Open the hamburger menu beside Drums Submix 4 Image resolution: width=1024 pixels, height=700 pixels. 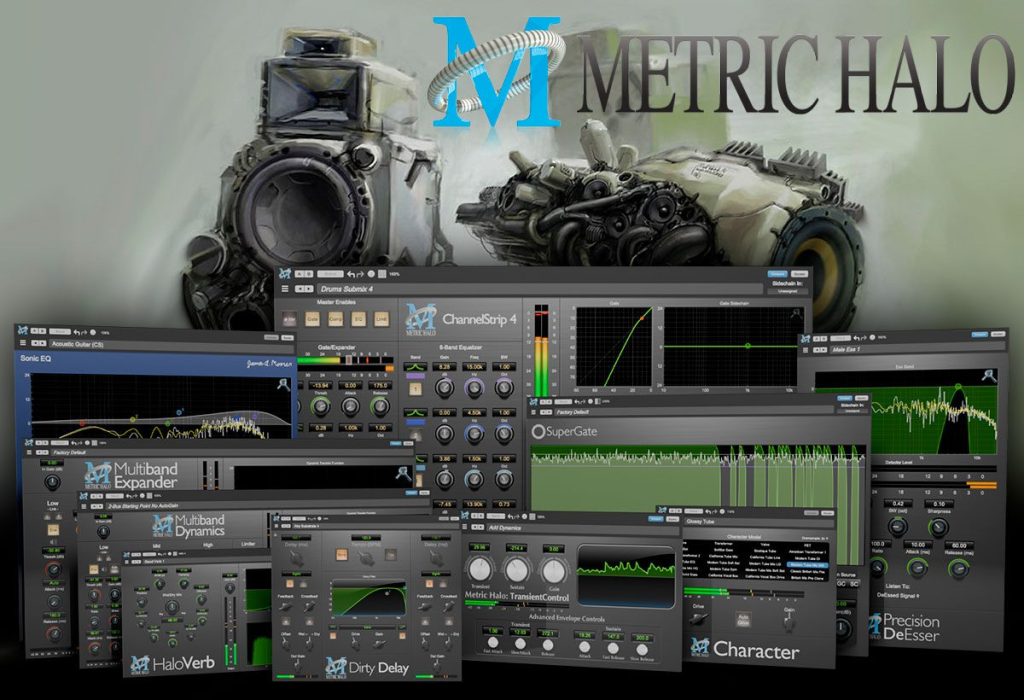tap(284, 289)
